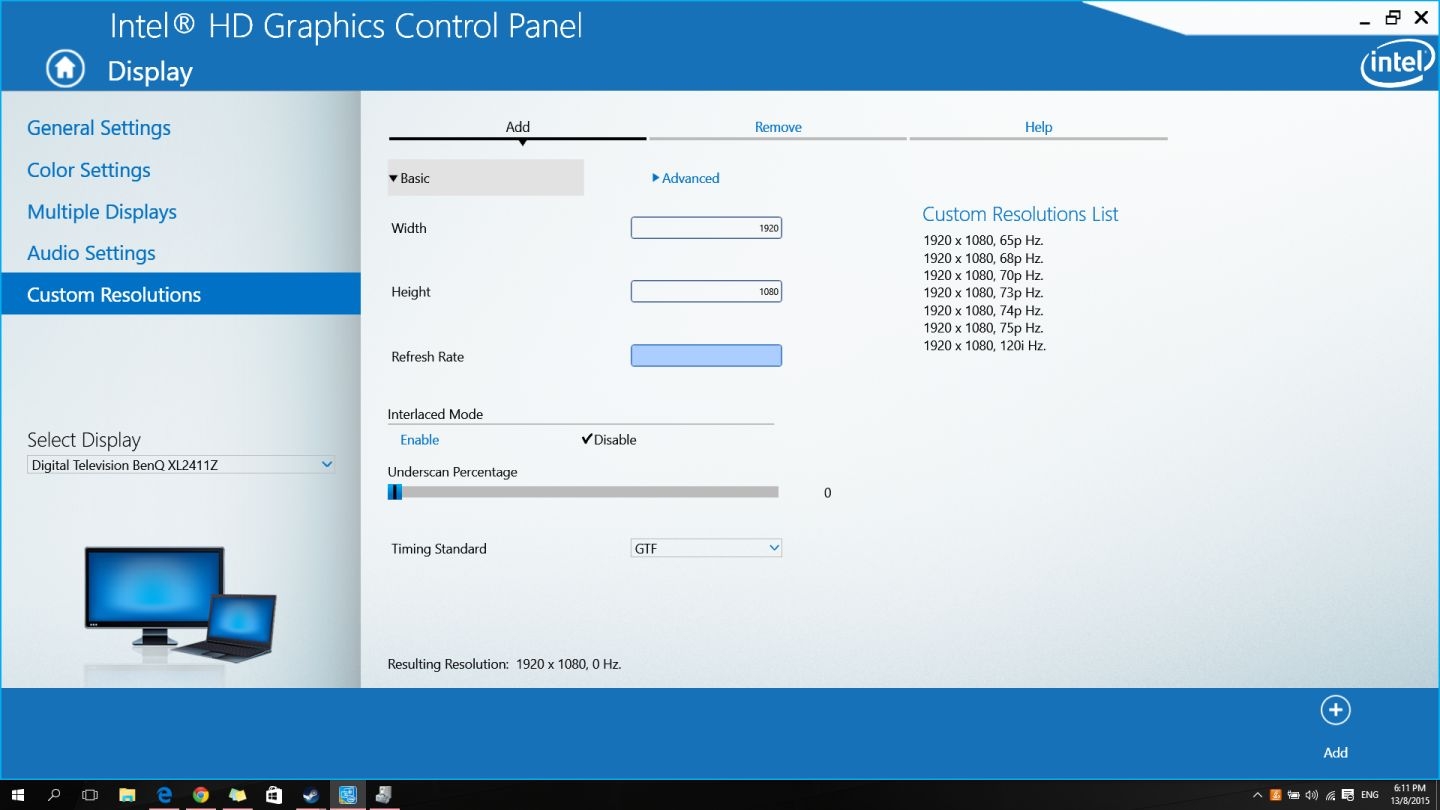Open the Select Display dropdown

181,465
